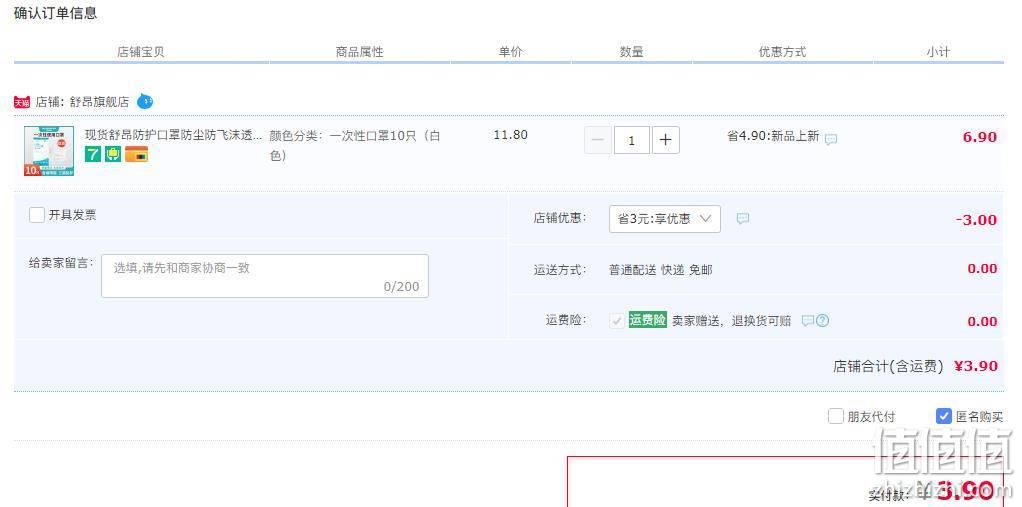Uncheck the 匿名购买 checkbox

coord(944,416)
